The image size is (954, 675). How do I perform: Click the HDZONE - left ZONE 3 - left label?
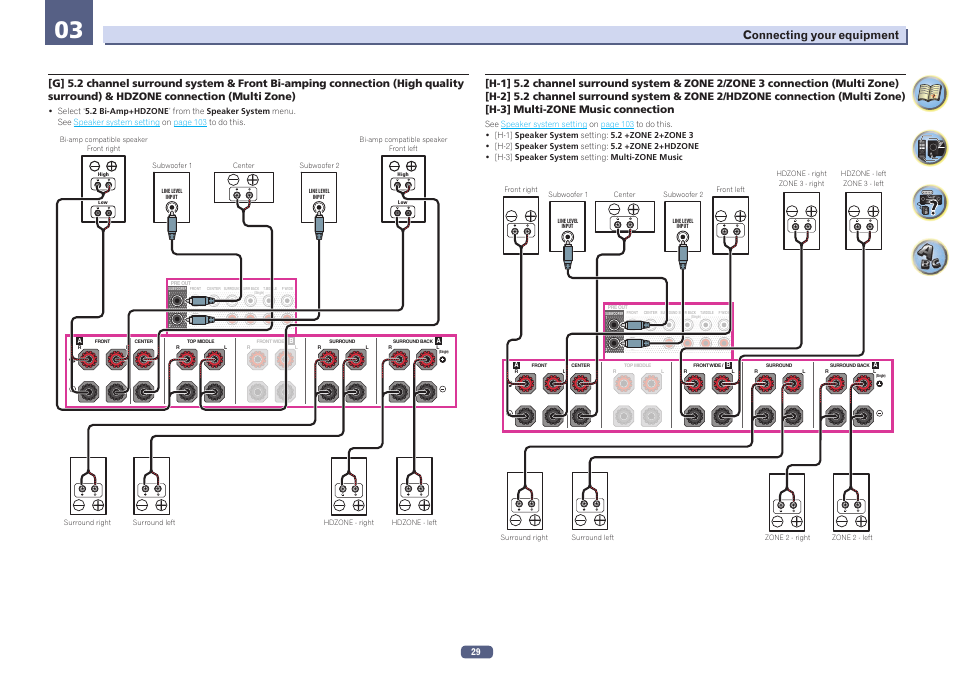(x=863, y=178)
